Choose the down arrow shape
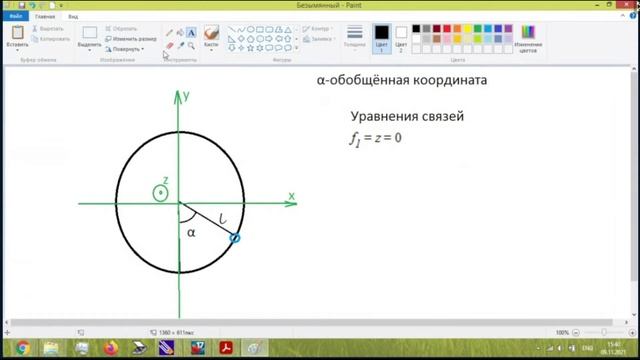The image size is (640, 360). [x=231, y=48]
